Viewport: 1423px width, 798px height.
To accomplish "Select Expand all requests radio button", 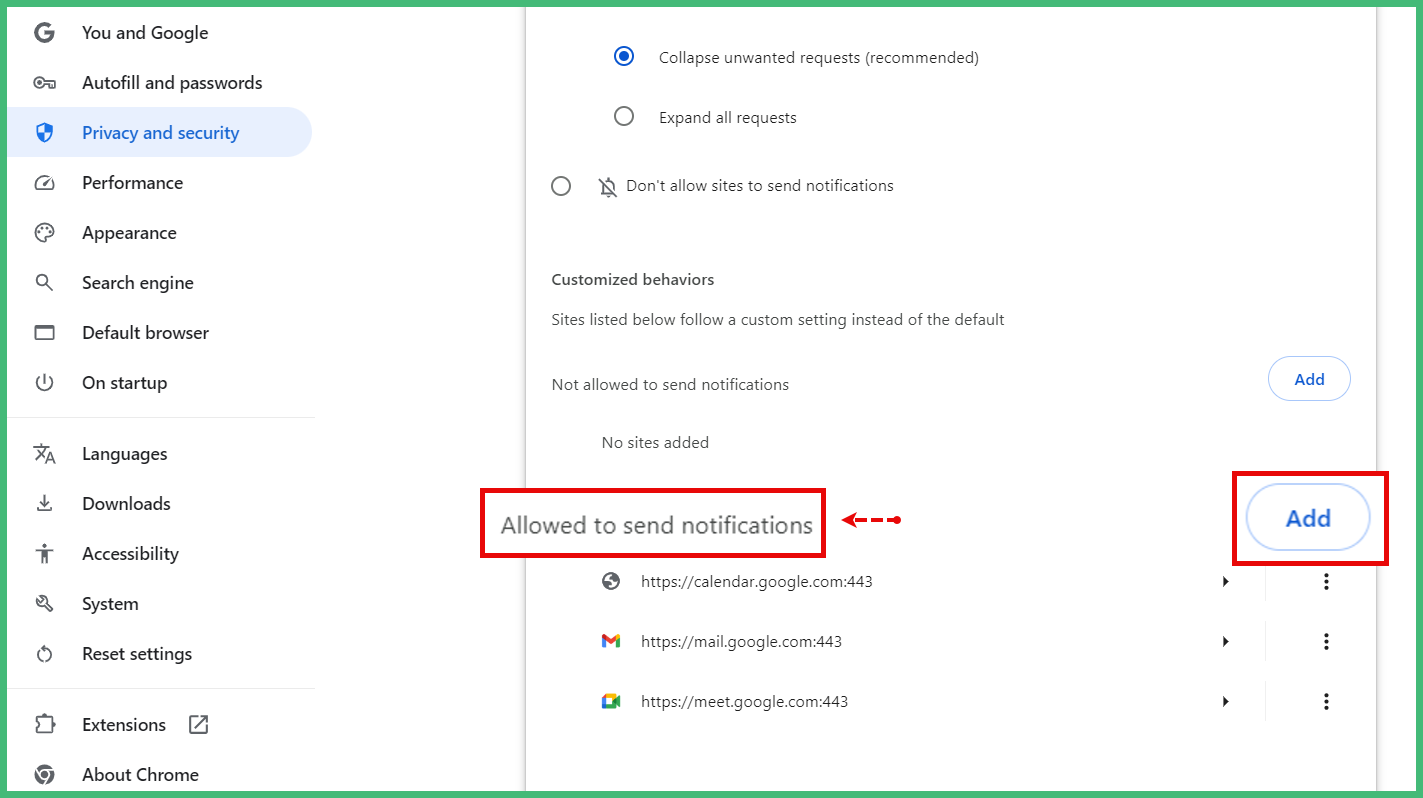I will (x=624, y=117).
